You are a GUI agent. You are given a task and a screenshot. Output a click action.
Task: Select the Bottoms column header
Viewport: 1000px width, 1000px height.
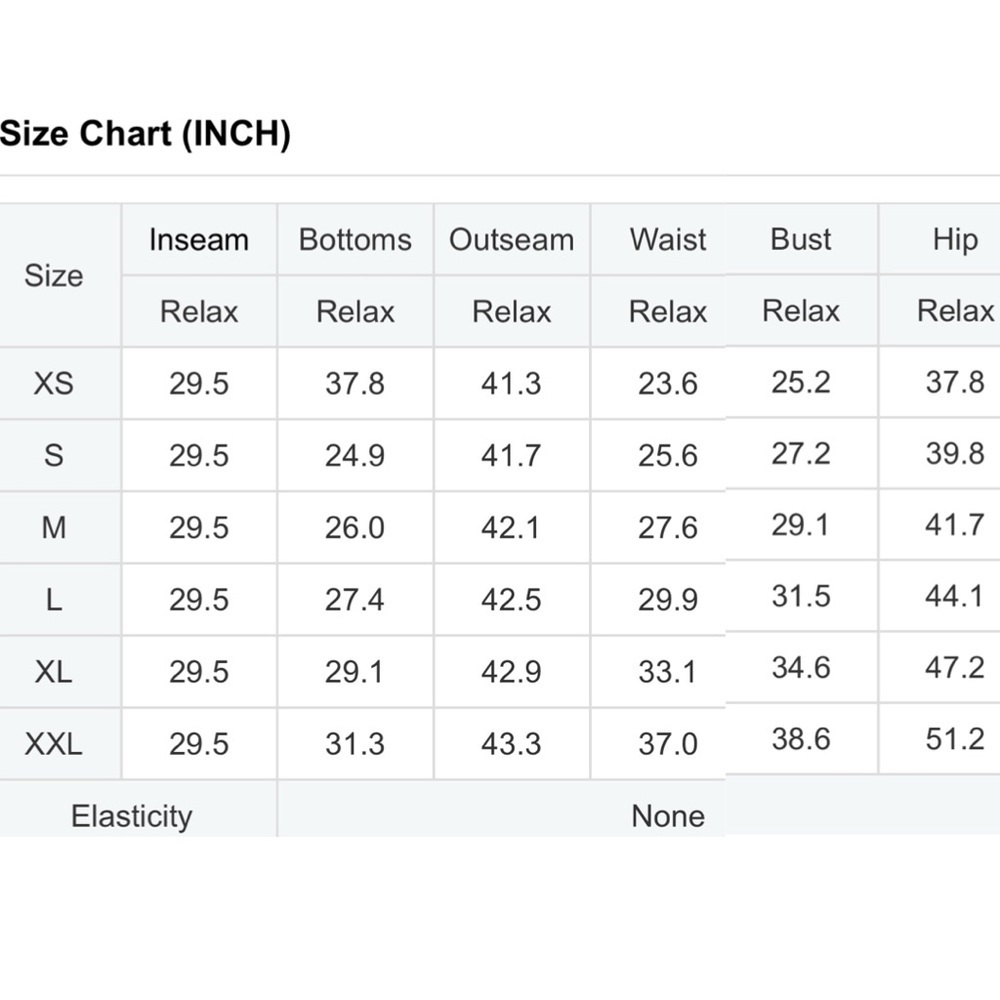(x=355, y=240)
